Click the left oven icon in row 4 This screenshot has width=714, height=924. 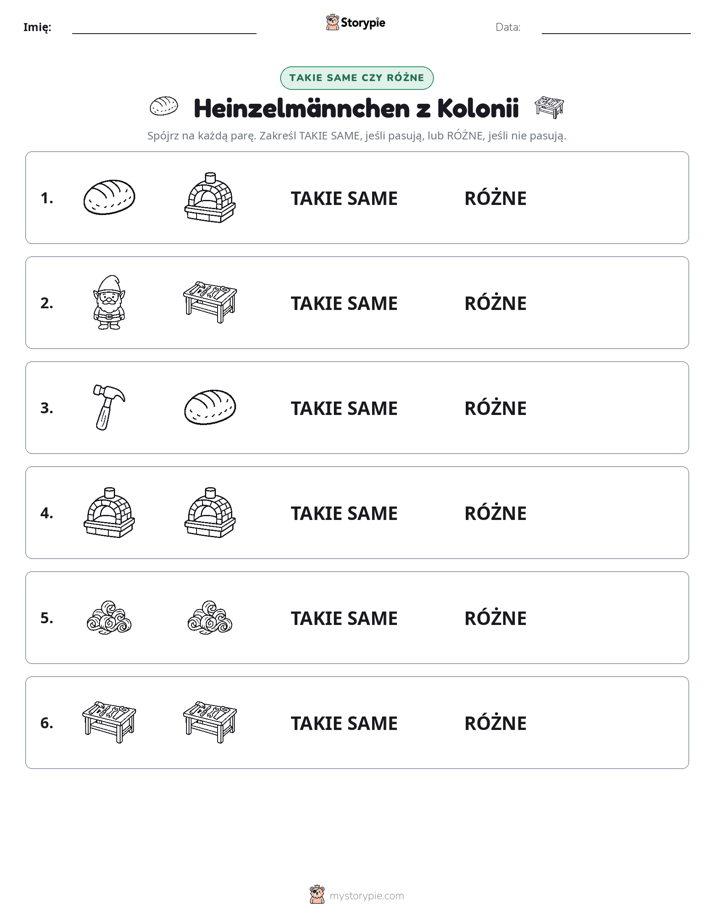[x=109, y=512]
